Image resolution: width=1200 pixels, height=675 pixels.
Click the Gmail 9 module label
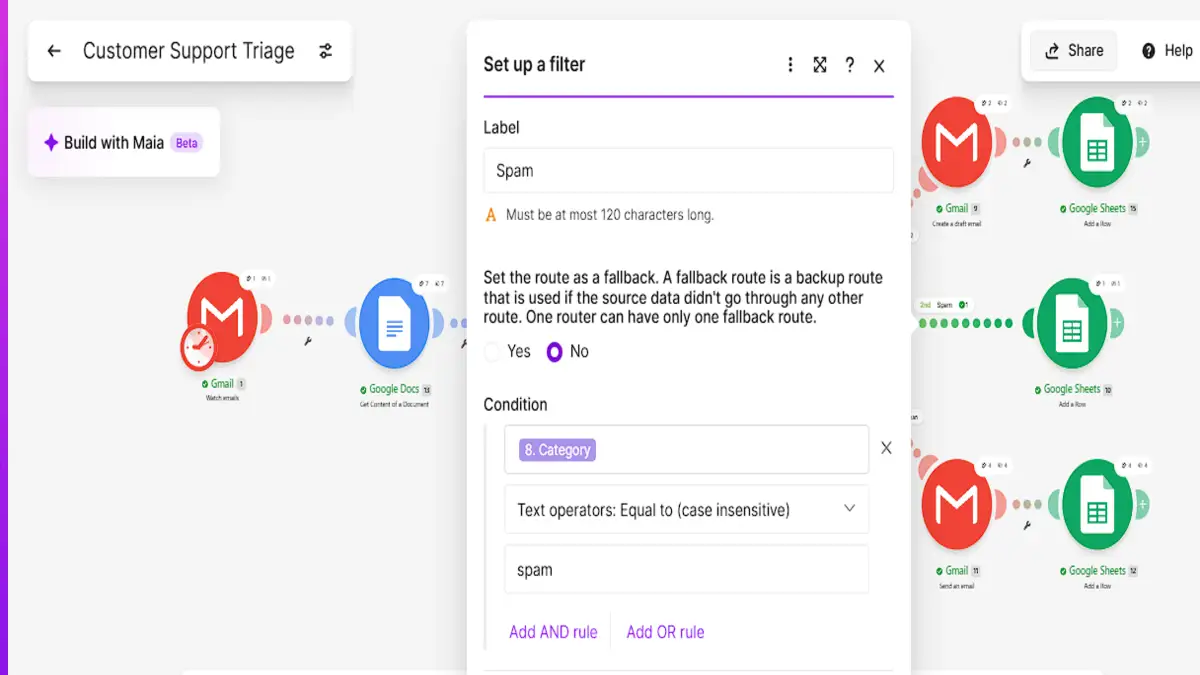click(956, 208)
